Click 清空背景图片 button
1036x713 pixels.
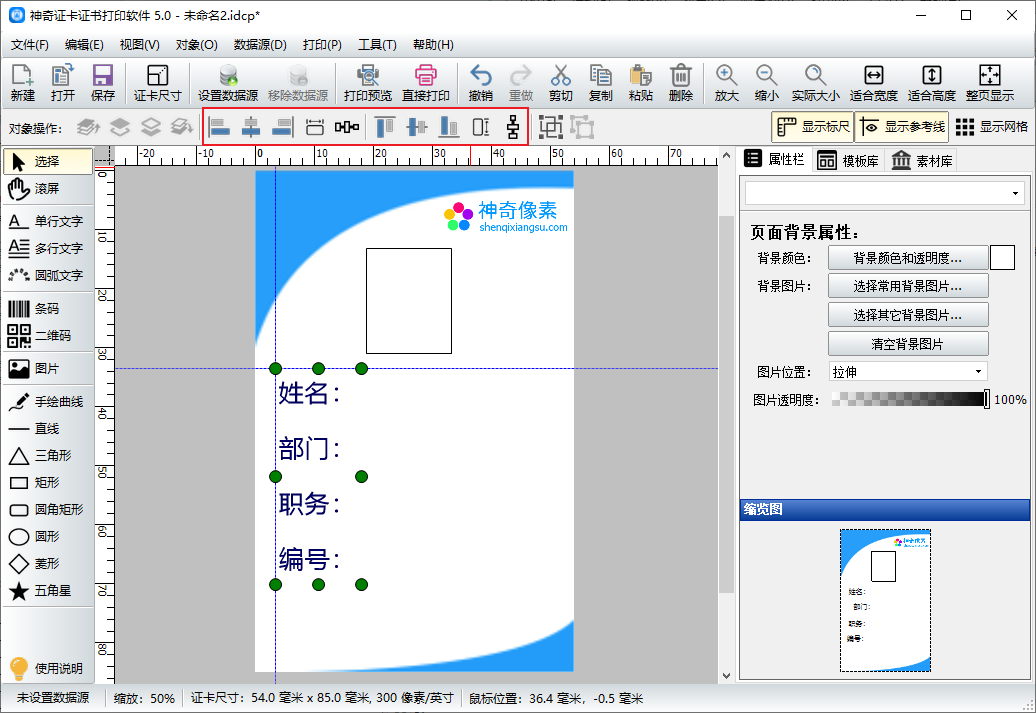[x=907, y=344]
